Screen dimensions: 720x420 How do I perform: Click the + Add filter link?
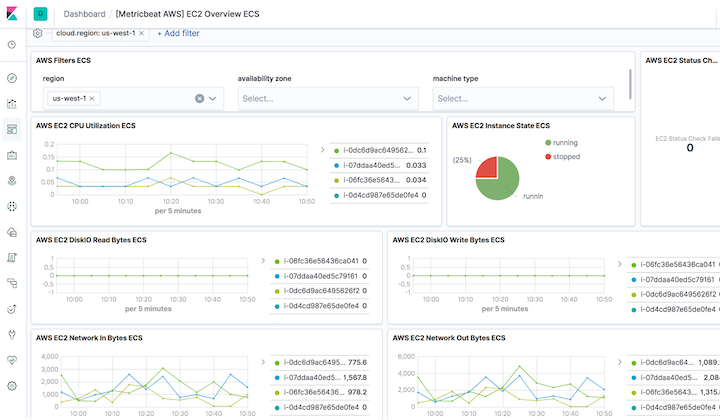pyautogui.click(x=178, y=33)
